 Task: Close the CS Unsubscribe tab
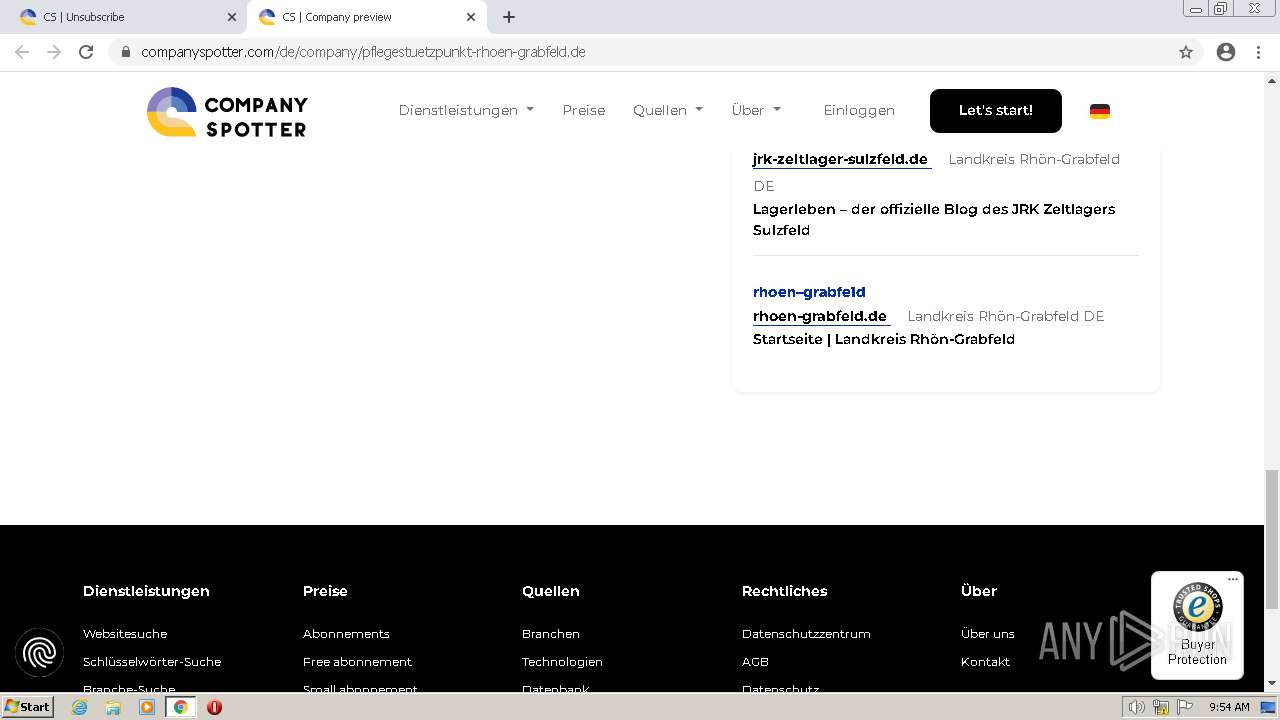[x=232, y=17]
